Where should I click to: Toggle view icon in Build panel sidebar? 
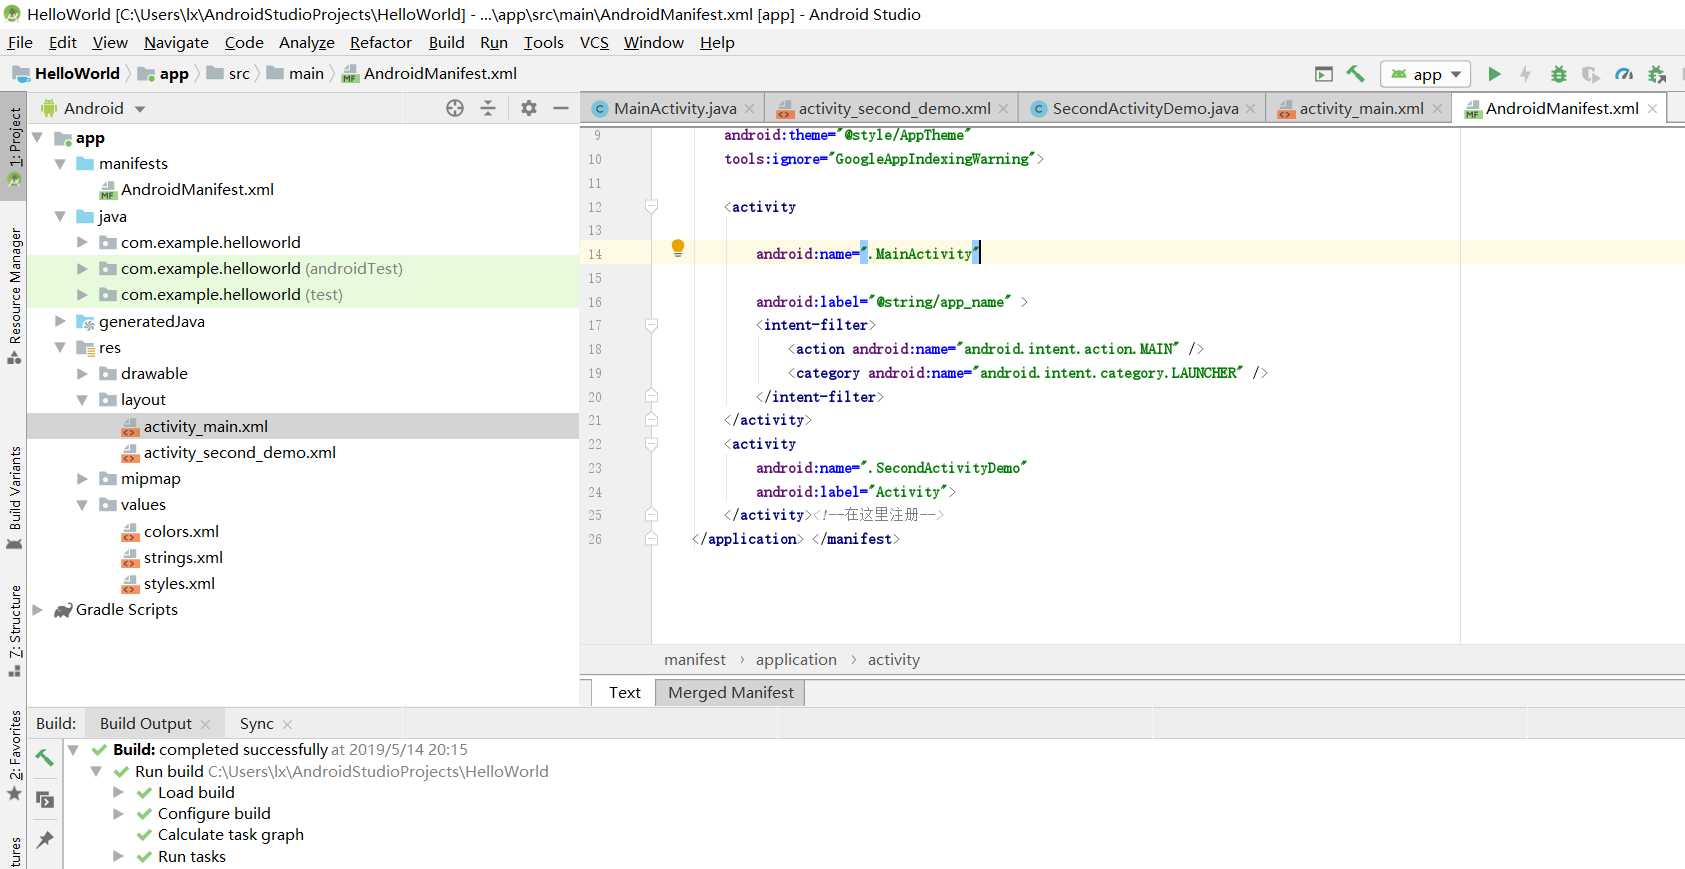coord(44,799)
